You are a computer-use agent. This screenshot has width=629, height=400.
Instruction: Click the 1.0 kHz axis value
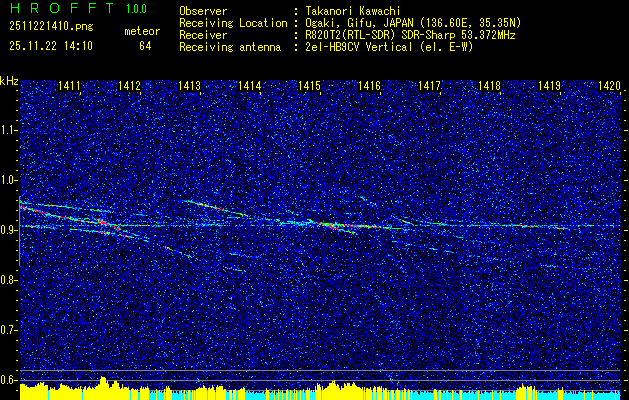(8, 180)
